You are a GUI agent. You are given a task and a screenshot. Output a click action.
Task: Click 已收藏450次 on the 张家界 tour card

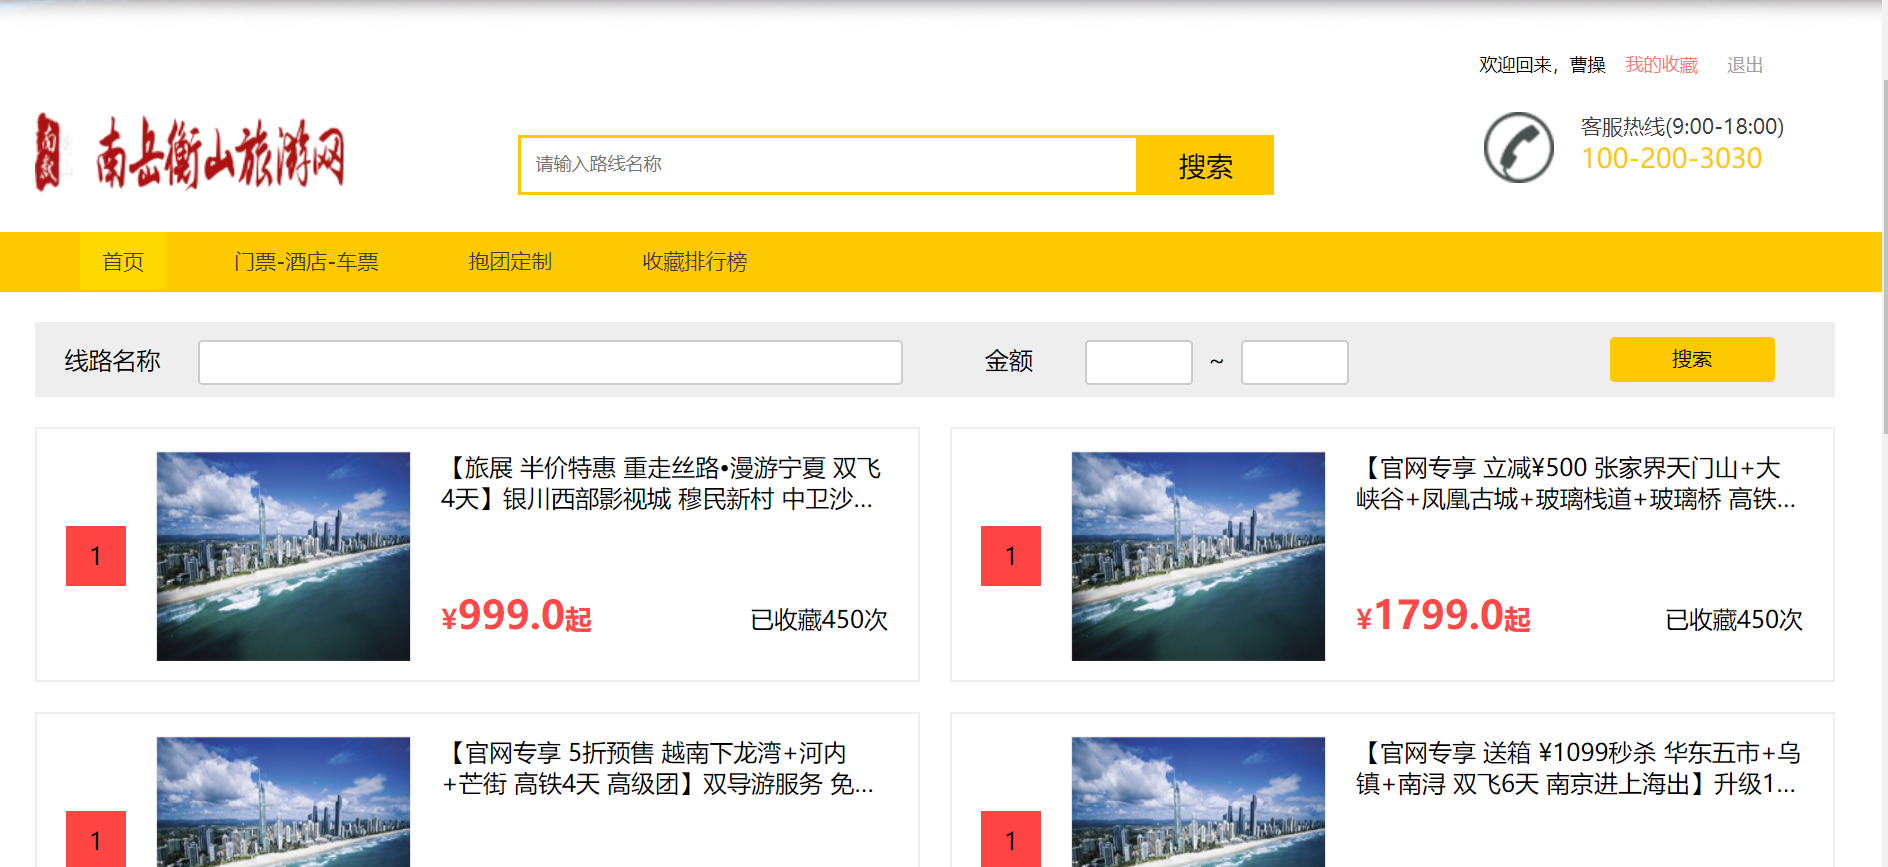click(1734, 620)
